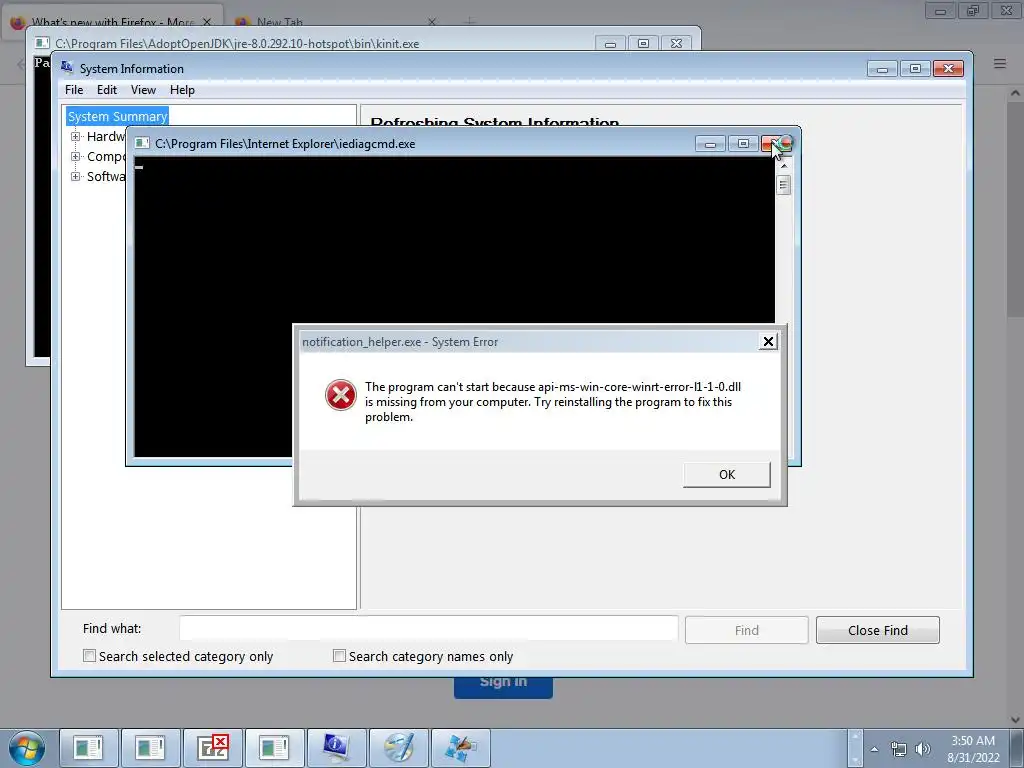Open the Windows Start menu
The height and width of the screenshot is (768, 1024).
click(x=27, y=748)
